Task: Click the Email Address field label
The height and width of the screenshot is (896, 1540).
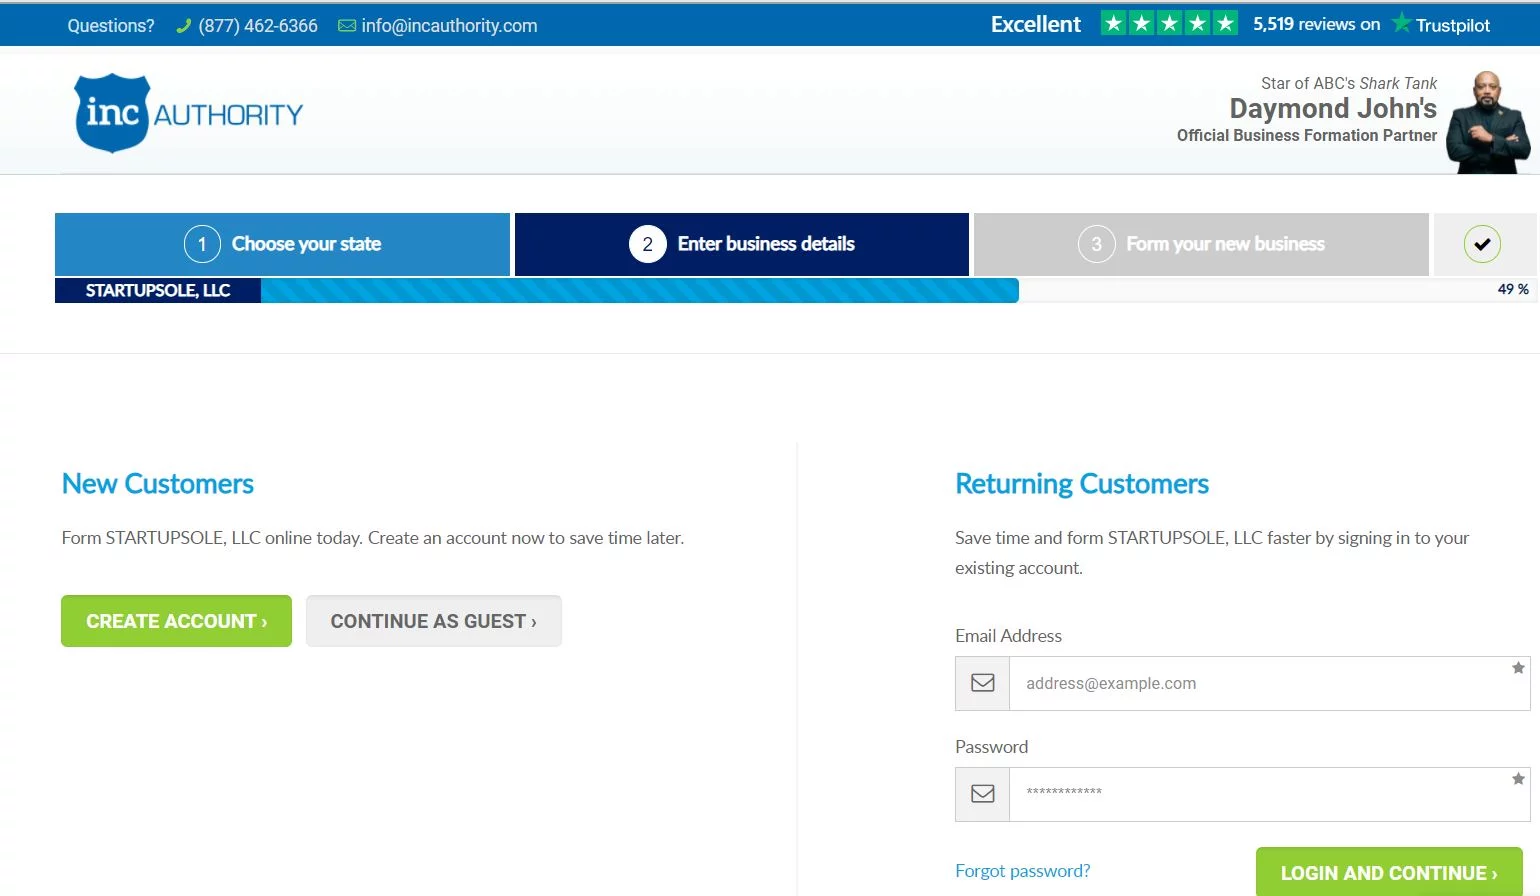Action: pos(1008,636)
